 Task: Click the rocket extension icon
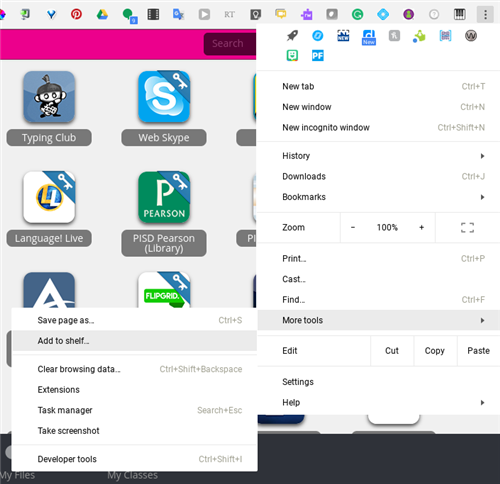pos(292,35)
